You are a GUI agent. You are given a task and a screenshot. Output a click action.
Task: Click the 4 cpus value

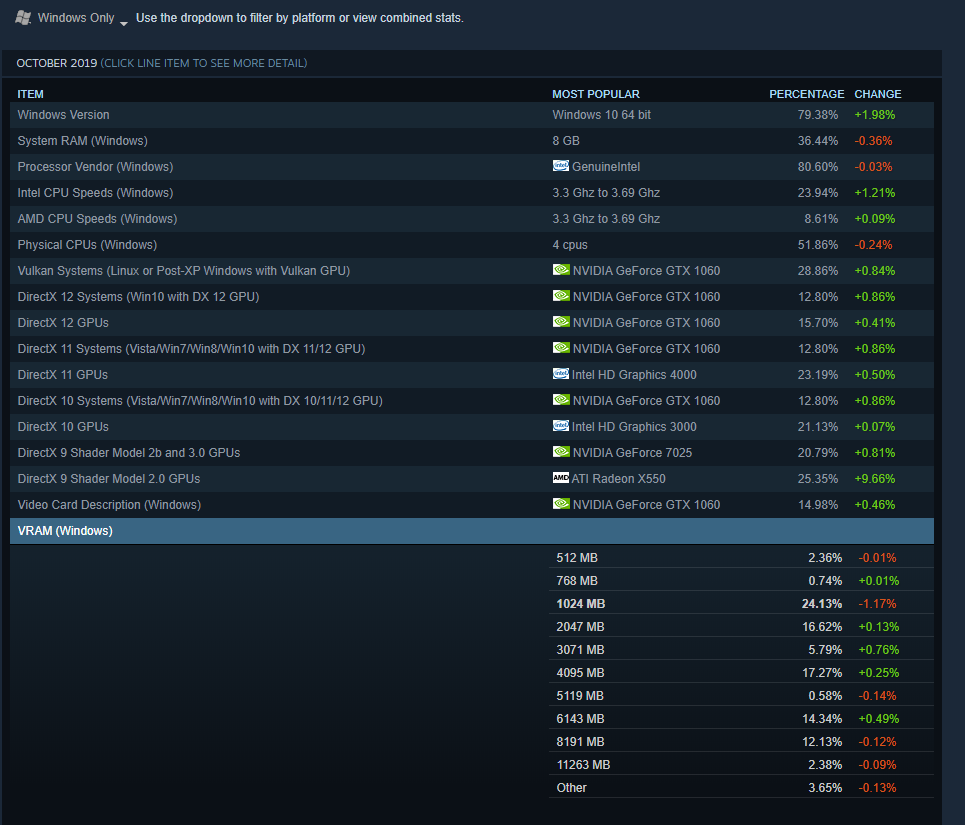[x=570, y=245]
